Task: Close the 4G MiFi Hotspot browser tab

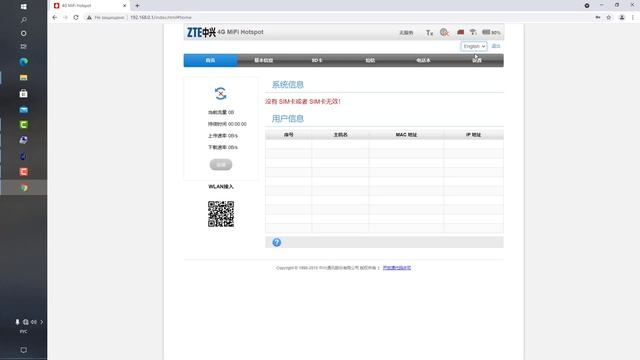Action: coord(124,6)
